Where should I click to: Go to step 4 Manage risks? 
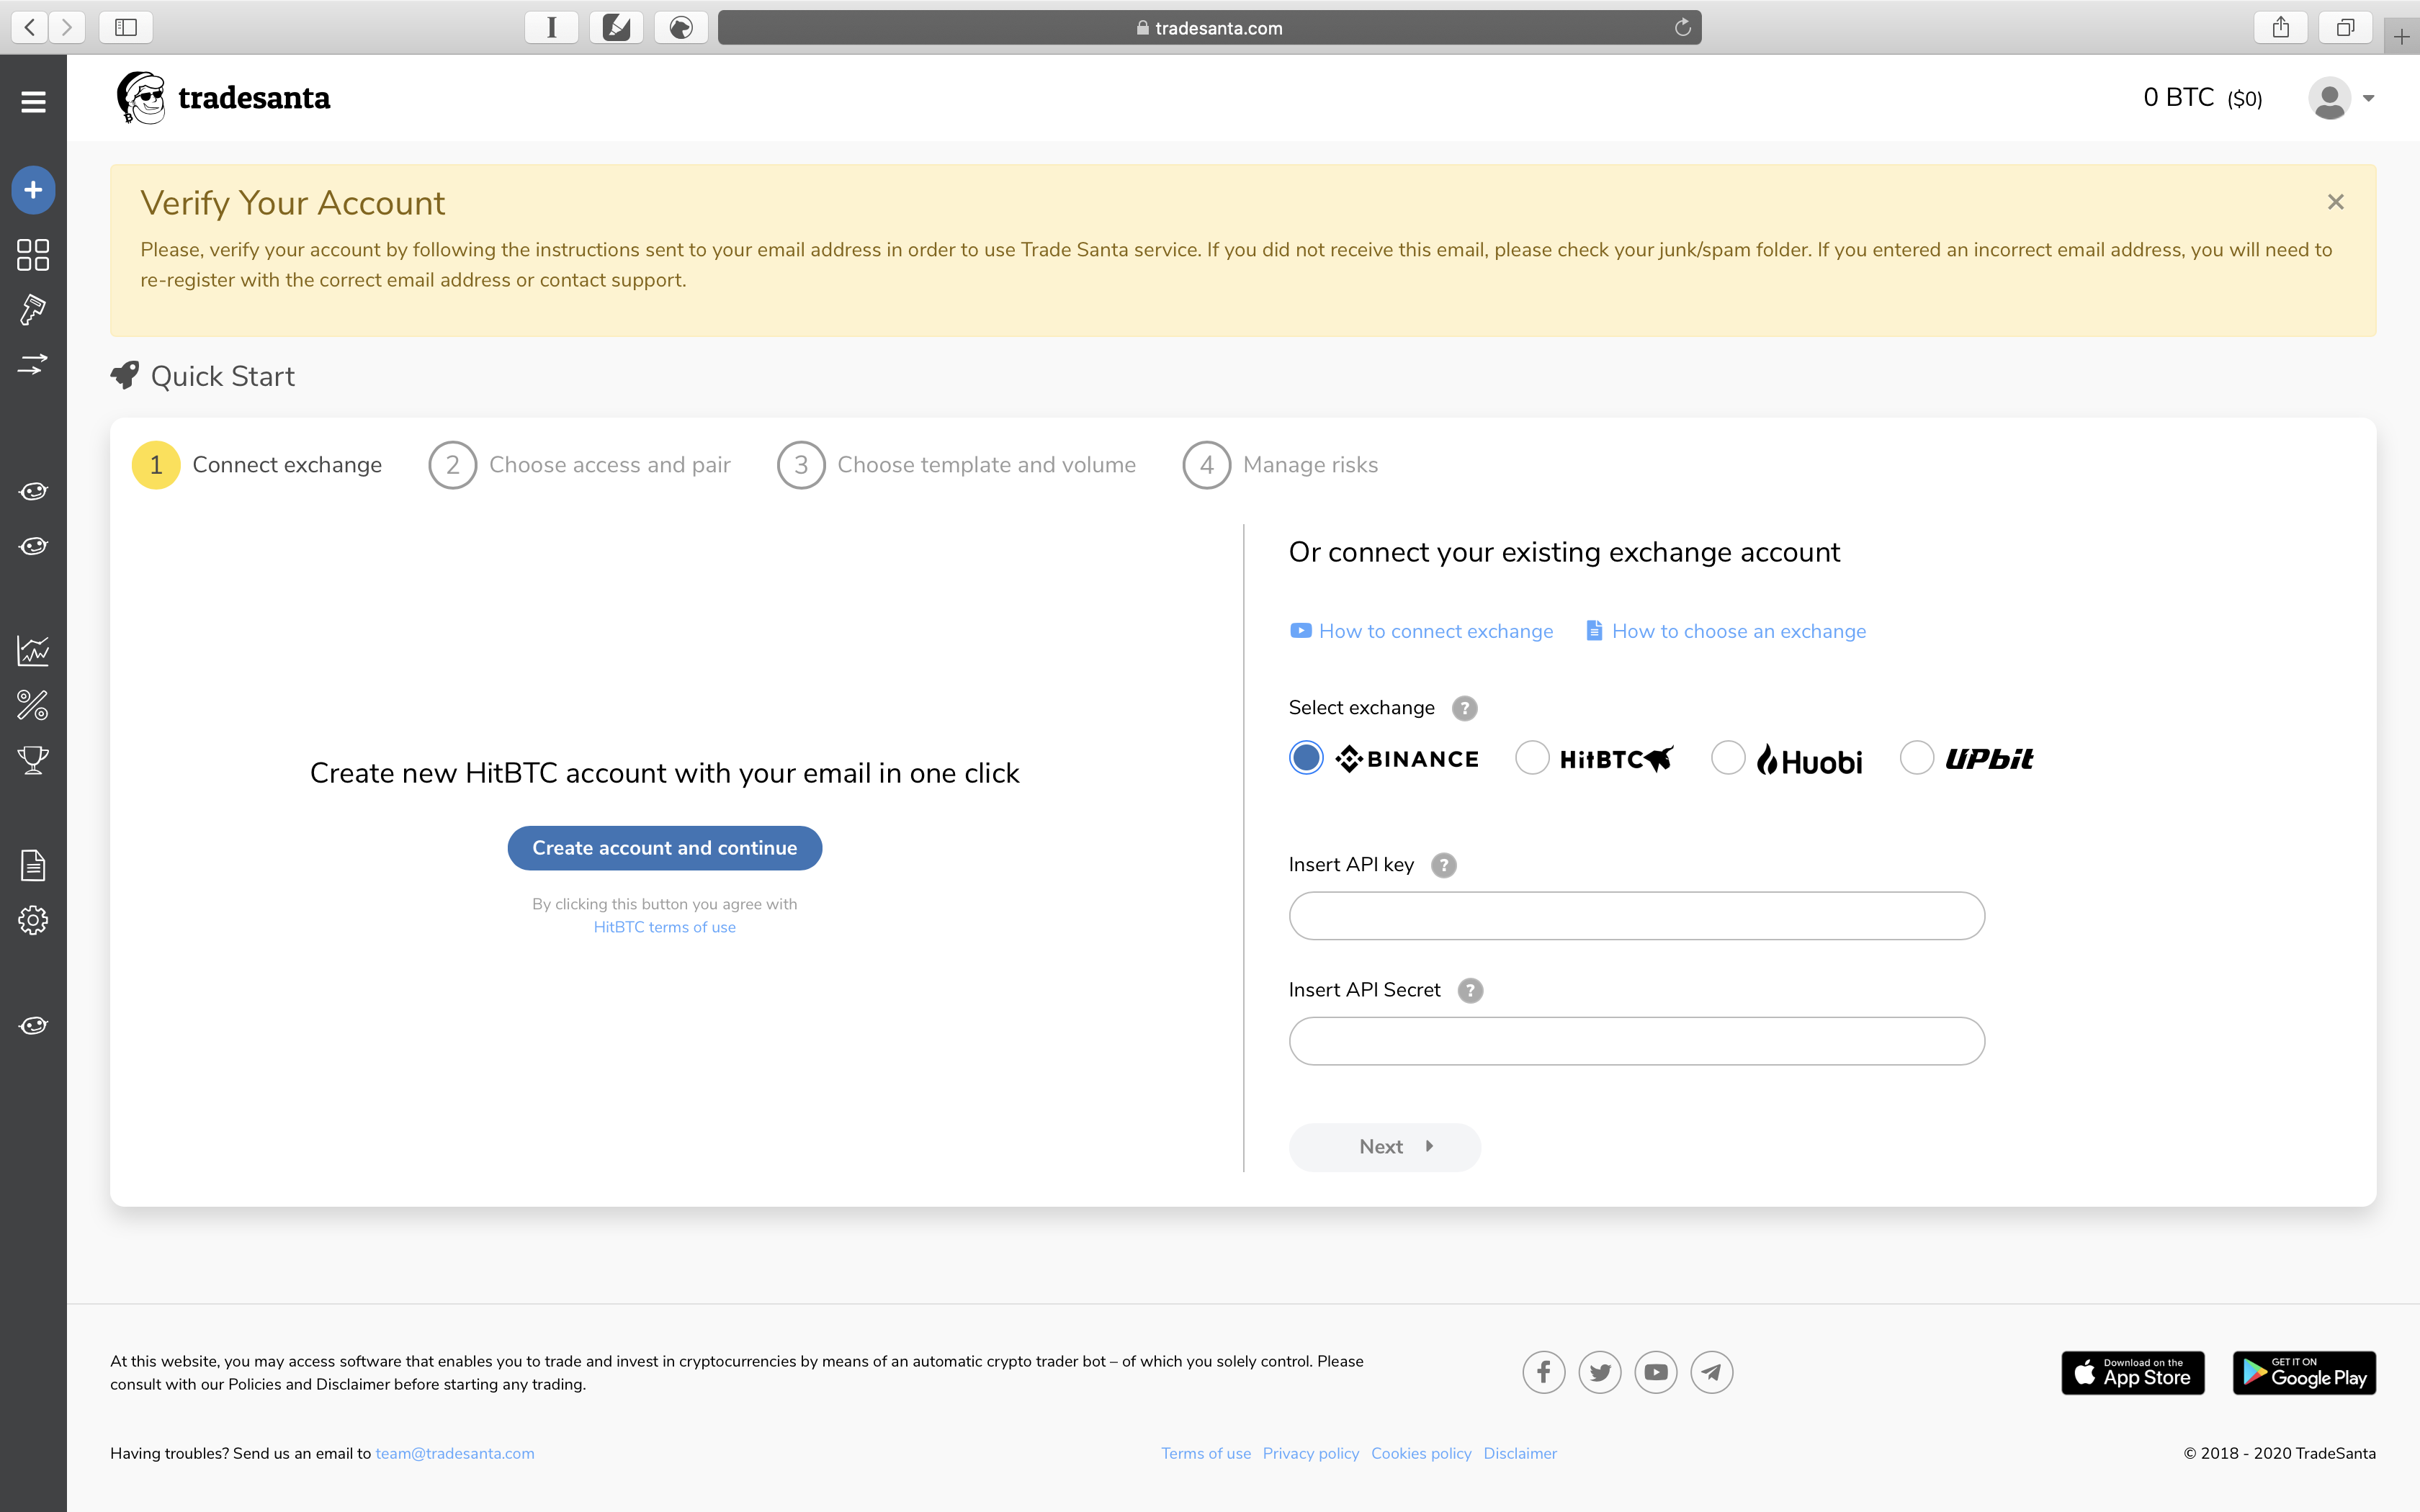coord(1280,465)
